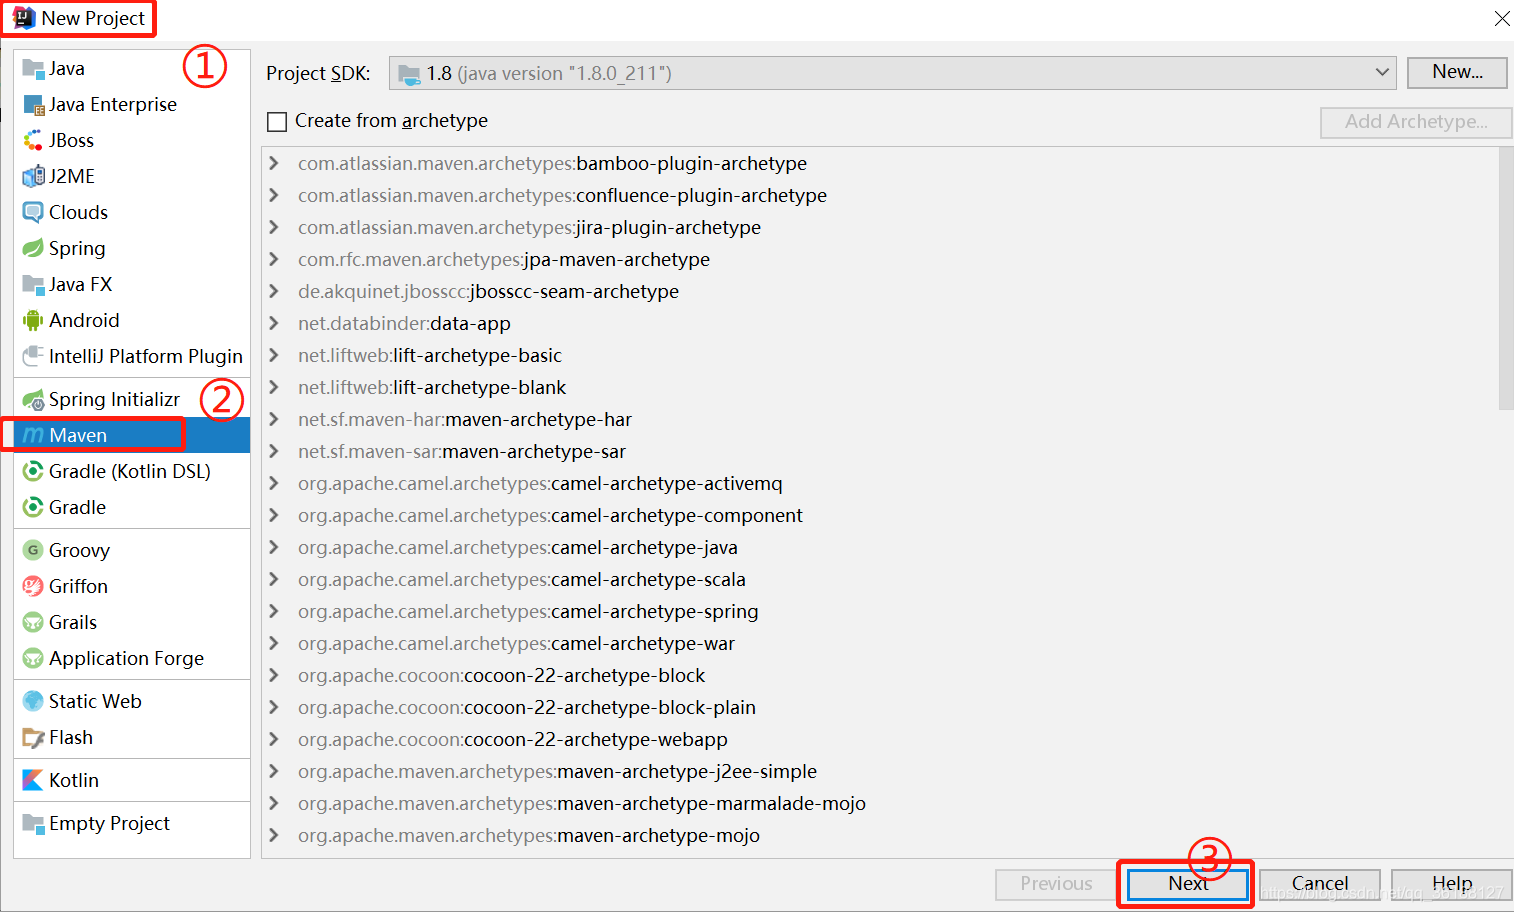Click the Previous button
Screen dimensions: 1514x912
tap(1056, 884)
